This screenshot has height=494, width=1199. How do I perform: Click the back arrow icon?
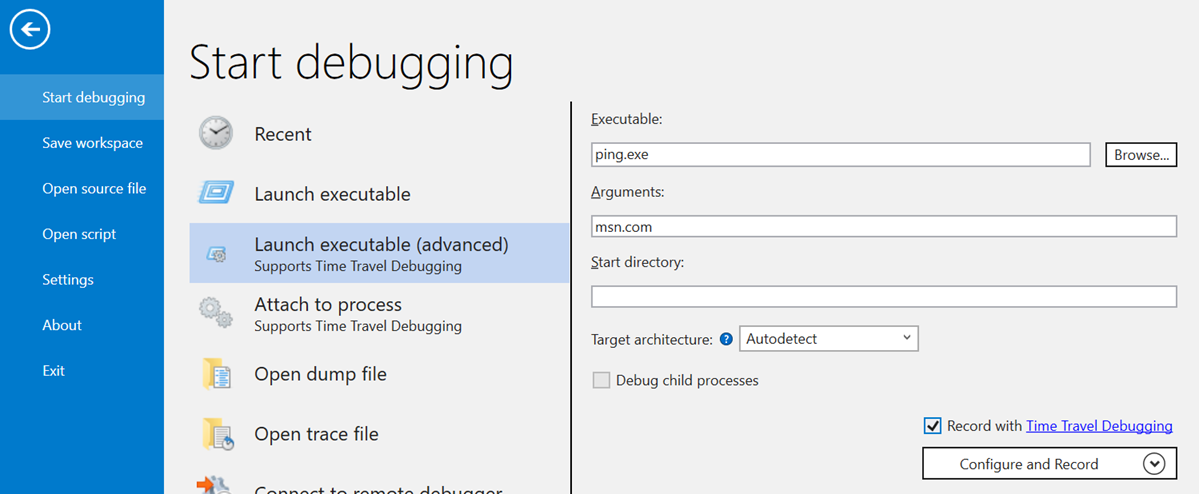(x=30, y=30)
